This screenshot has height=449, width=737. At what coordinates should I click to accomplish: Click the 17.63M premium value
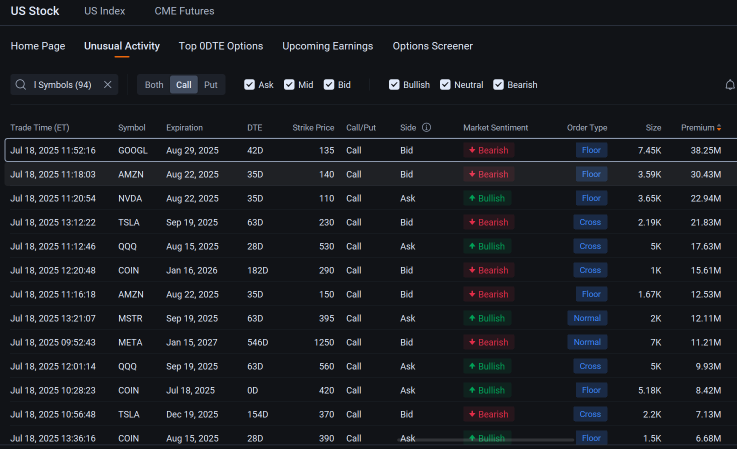click(x=706, y=246)
